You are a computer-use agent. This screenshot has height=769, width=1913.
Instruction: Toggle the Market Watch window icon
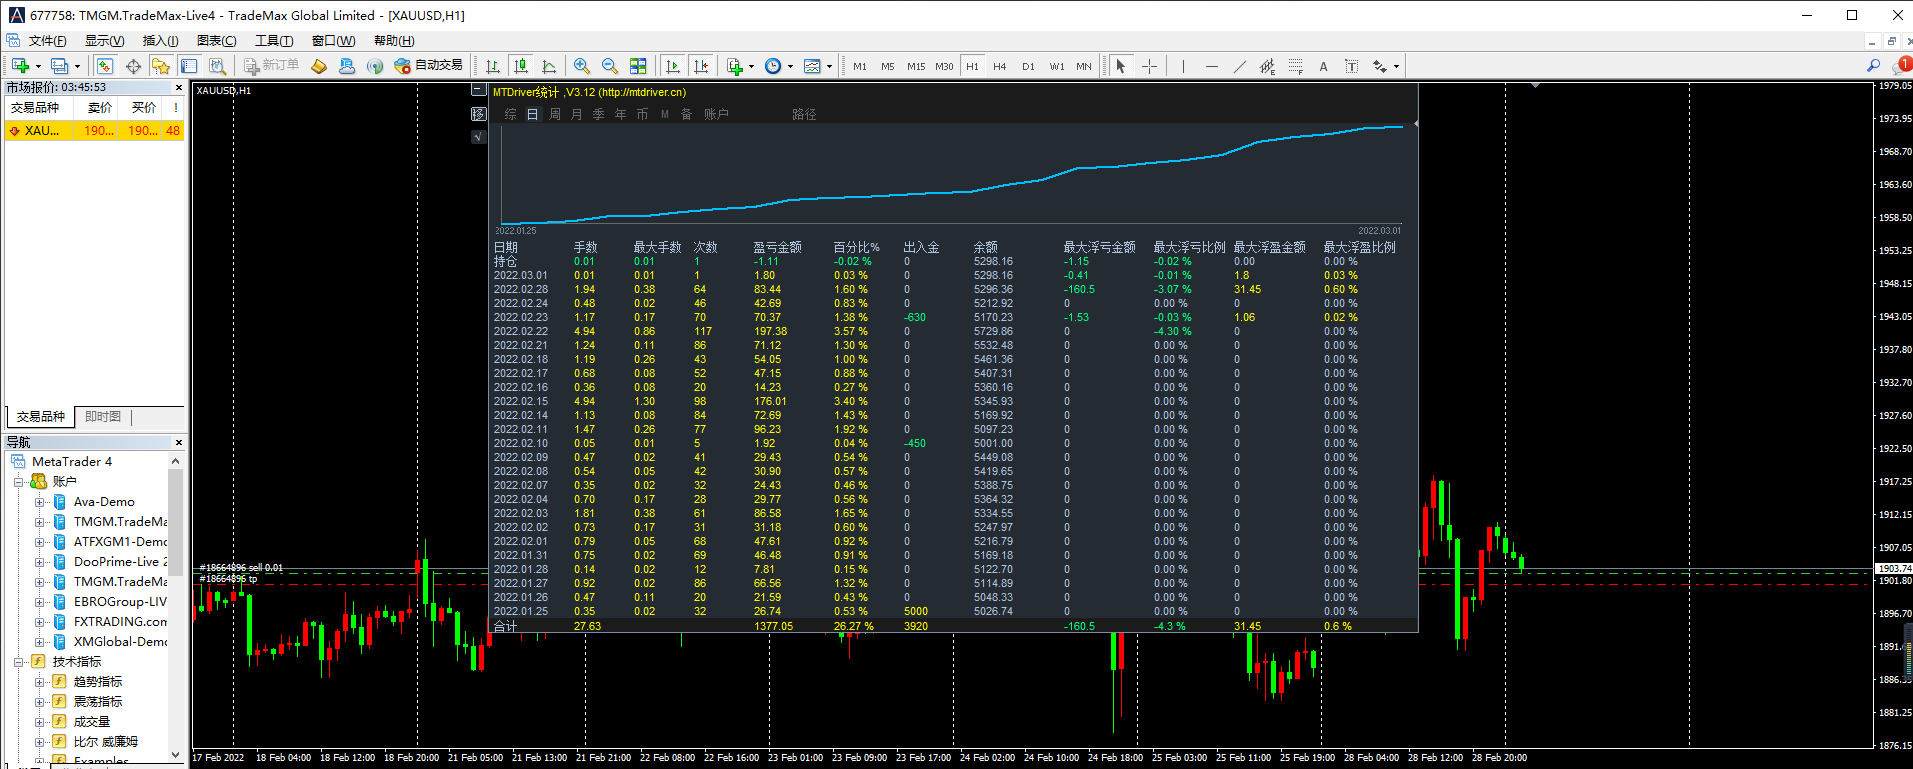tap(104, 66)
